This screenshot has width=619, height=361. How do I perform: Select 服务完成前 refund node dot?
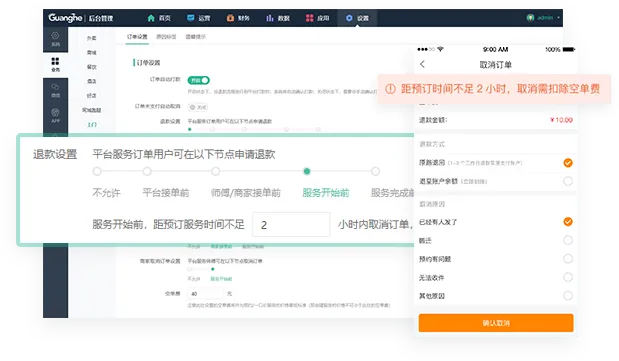tap(375, 171)
